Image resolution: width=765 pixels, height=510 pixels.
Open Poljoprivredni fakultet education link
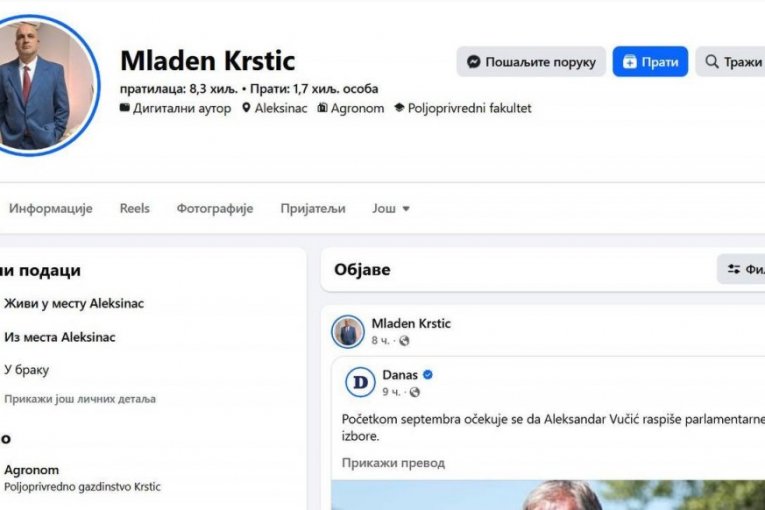point(469,108)
